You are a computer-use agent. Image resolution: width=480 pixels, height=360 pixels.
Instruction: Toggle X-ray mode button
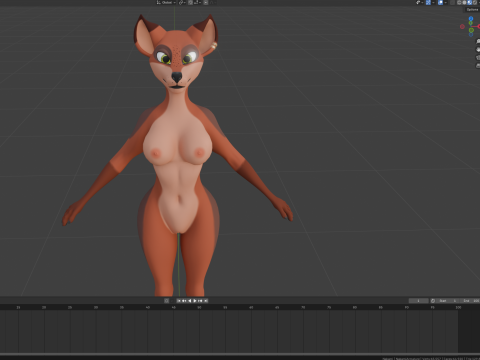(452, 2)
